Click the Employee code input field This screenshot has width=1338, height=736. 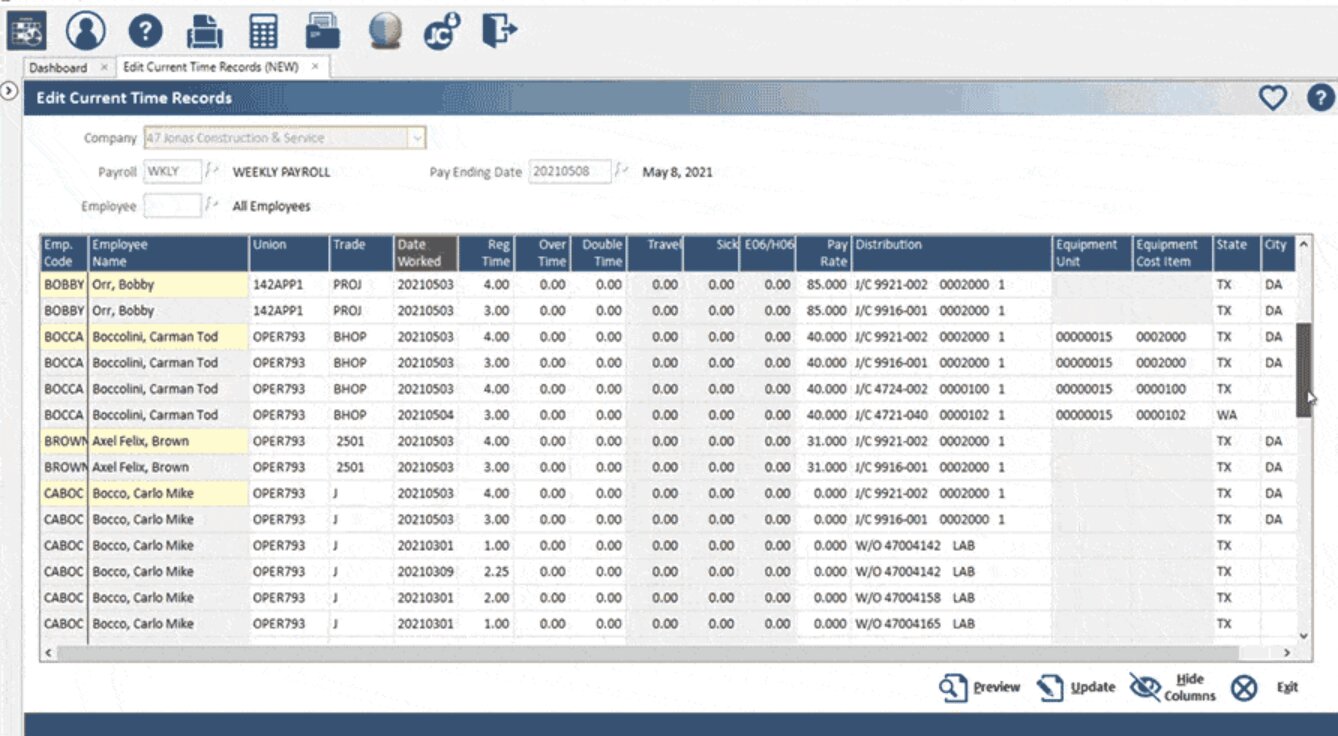(172, 206)
